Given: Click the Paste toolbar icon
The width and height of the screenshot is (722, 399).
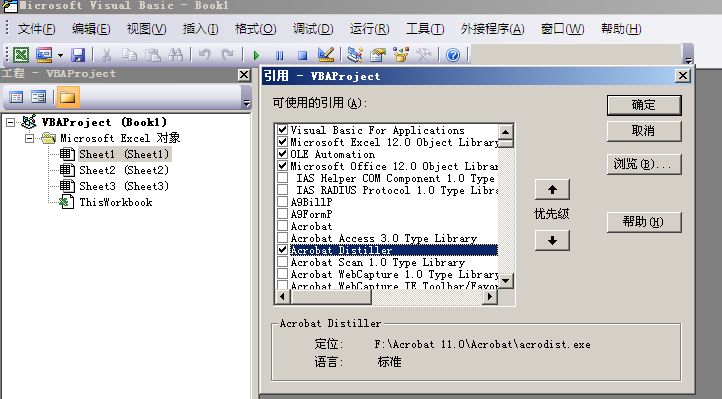Looking at the screenshot, I should [x=153, y=55].
